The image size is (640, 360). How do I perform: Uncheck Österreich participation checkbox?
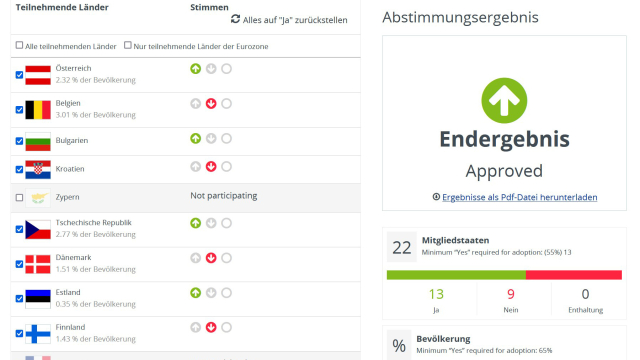19,75
